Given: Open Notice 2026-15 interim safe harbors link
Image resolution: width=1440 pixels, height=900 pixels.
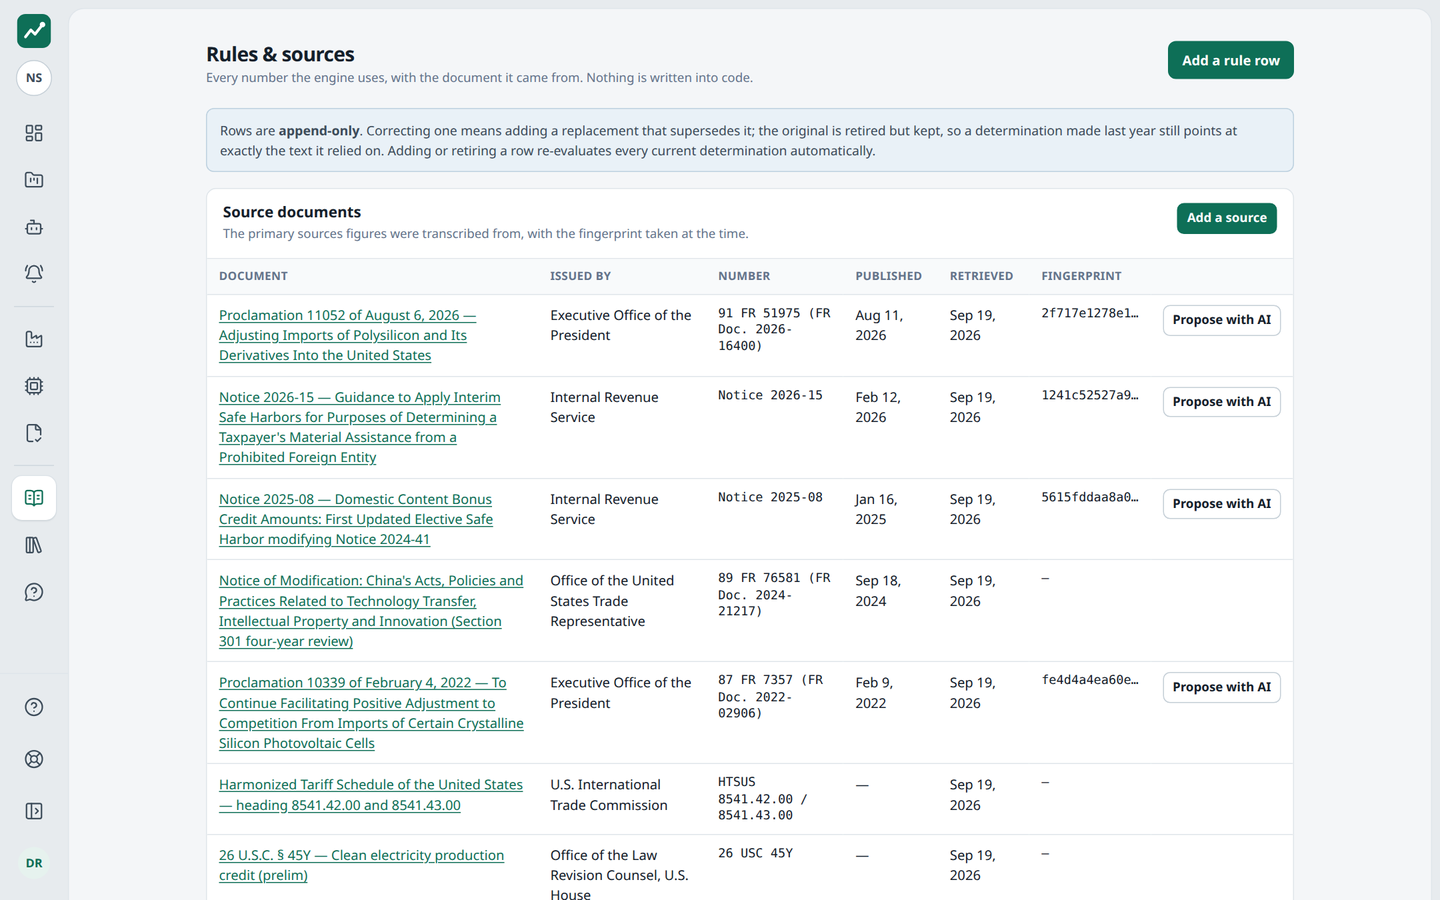Looking at the screenshot, I should pos(360,427).
